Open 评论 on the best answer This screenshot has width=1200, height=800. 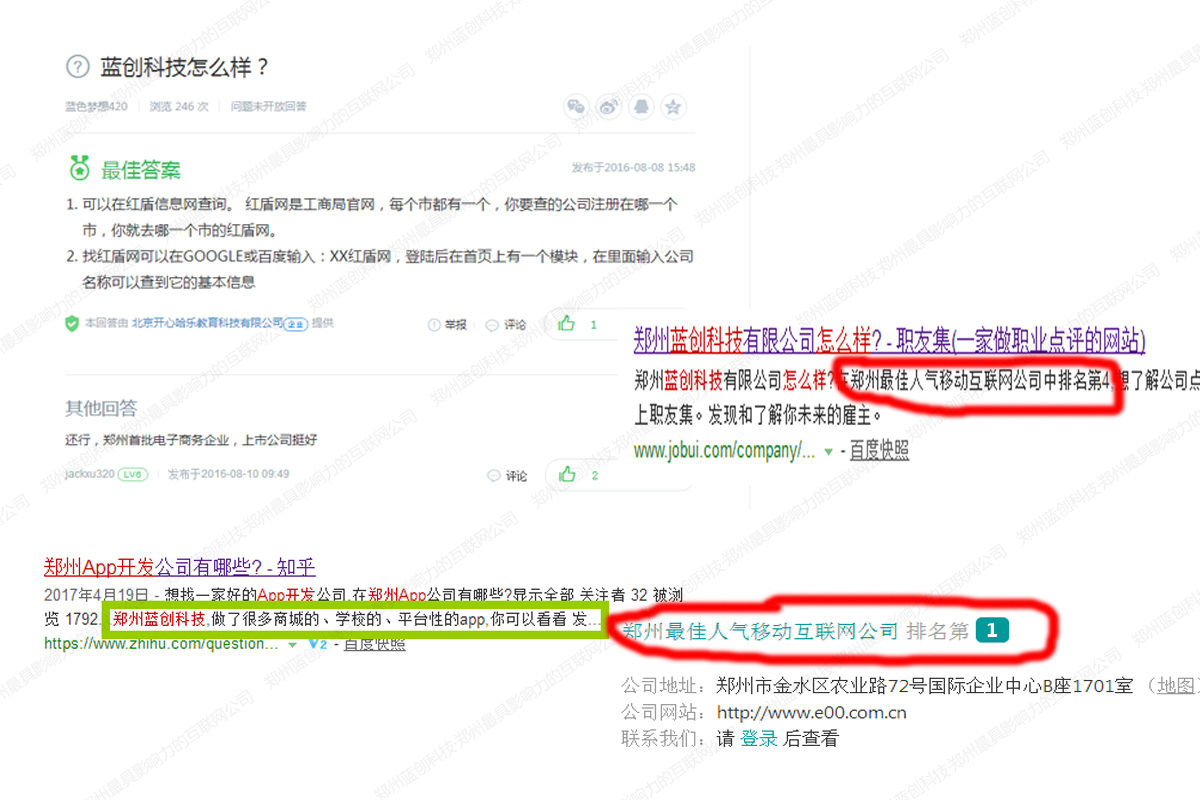[x=507, y=324]
